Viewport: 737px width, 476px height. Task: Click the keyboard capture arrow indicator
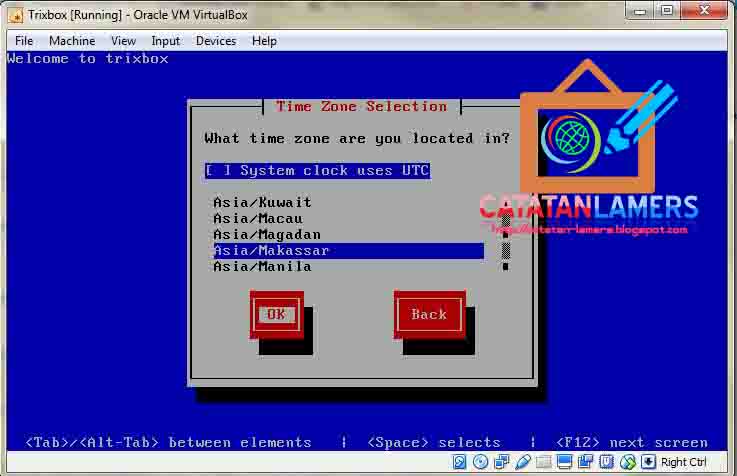tap(648, 462)
